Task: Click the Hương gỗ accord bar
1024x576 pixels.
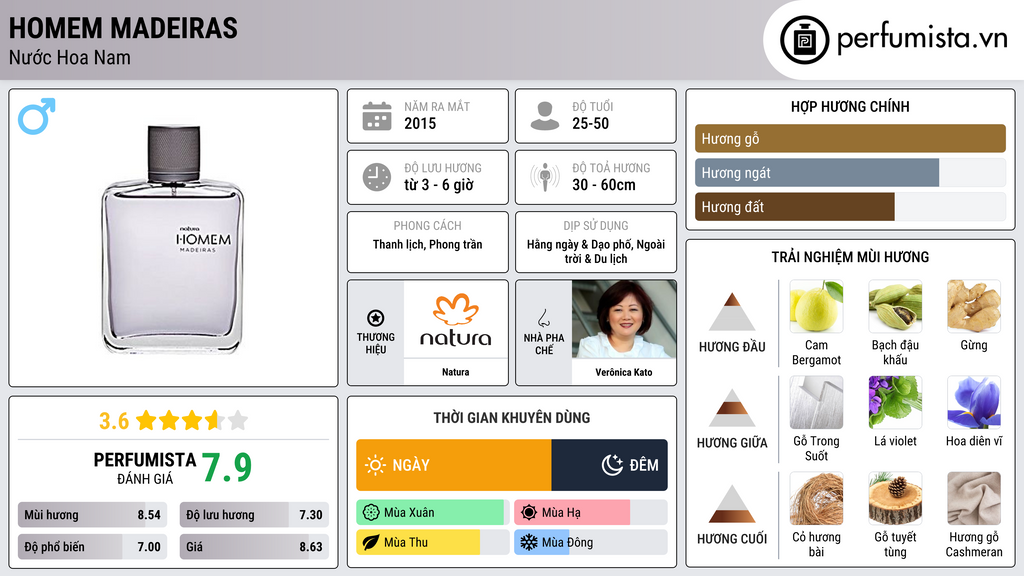Action: tap(850, 138)
